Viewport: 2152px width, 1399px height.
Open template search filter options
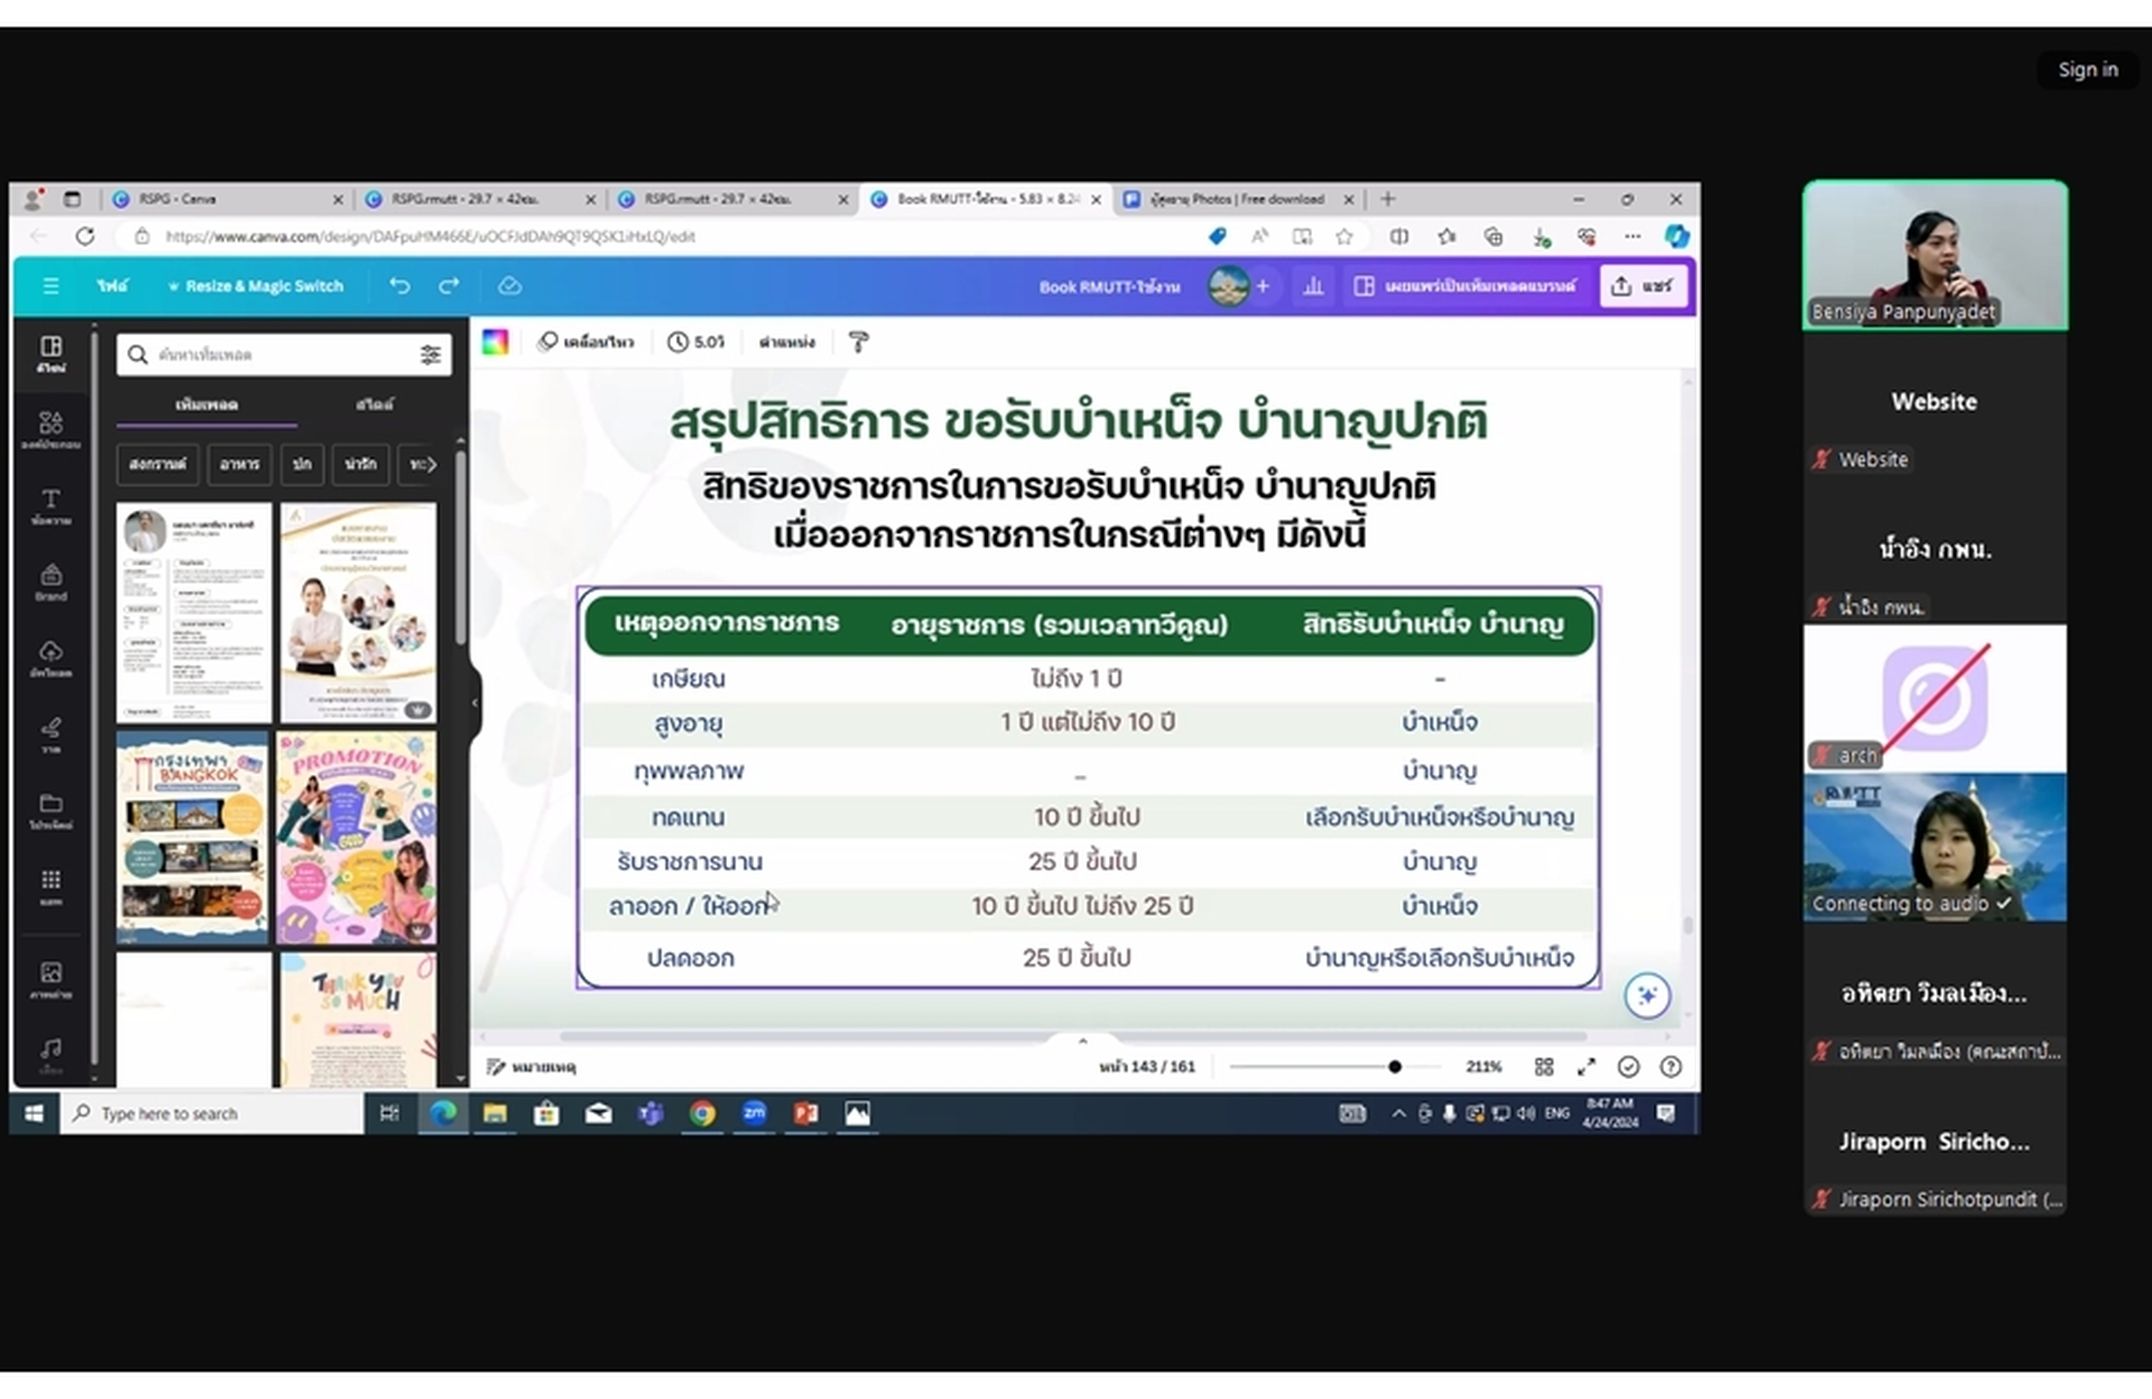431,355
